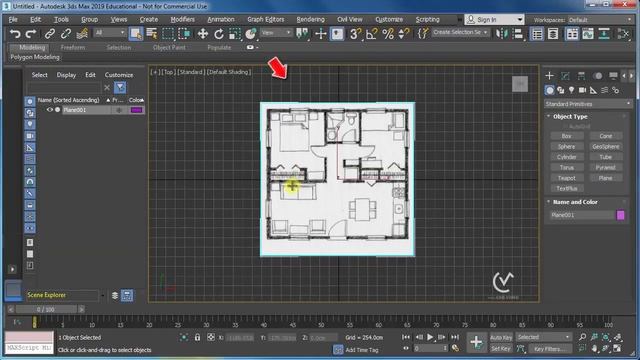Open Modify tab in command panel
This screenshot has height=360, width=640.
click(565, 76)
